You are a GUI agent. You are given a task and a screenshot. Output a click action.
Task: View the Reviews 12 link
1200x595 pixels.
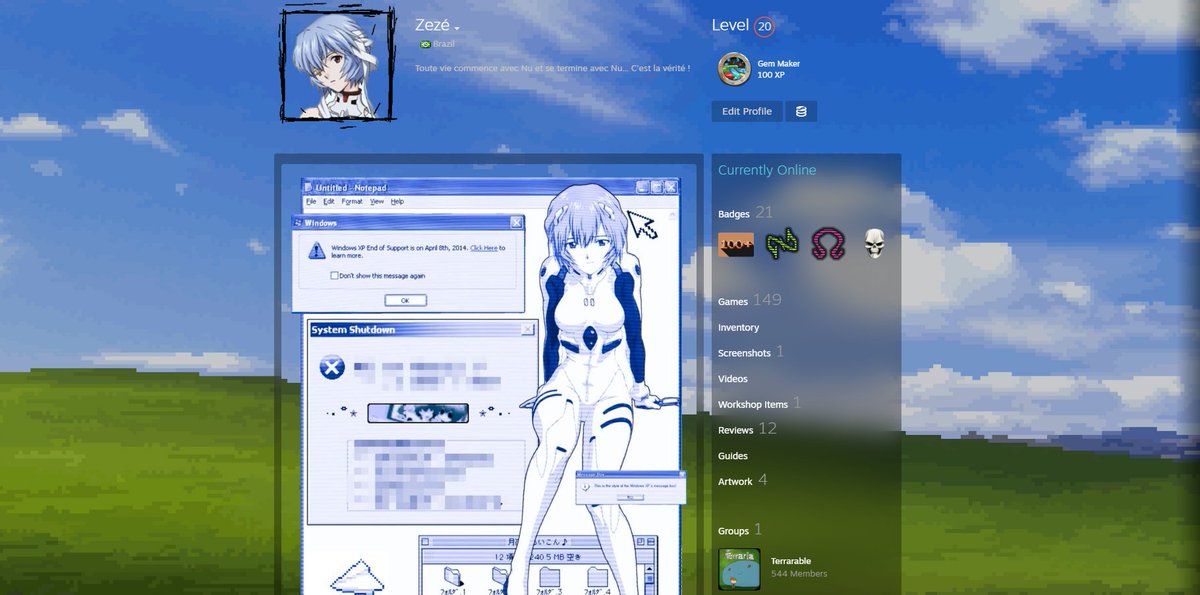(747, 429)
